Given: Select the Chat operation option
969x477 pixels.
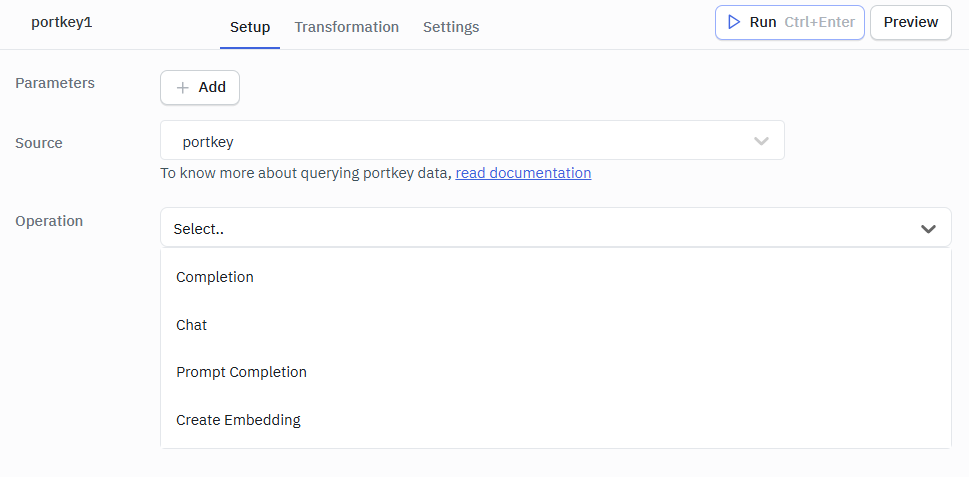Looking at the screenshot, I should point(556,325).
